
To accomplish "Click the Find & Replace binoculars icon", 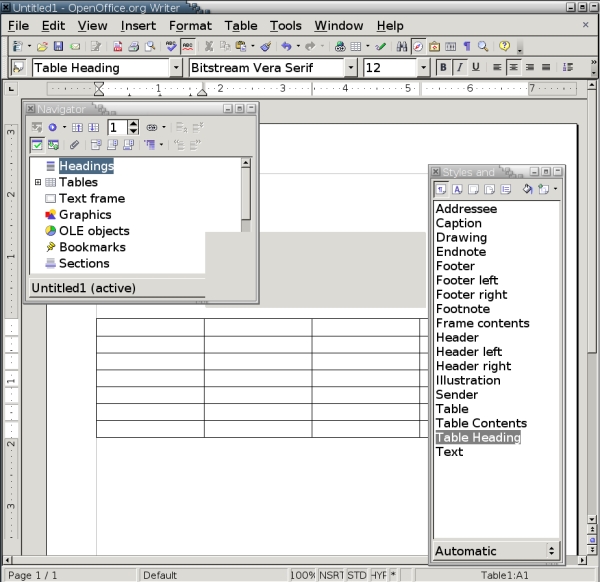I will tap(402, 46).
